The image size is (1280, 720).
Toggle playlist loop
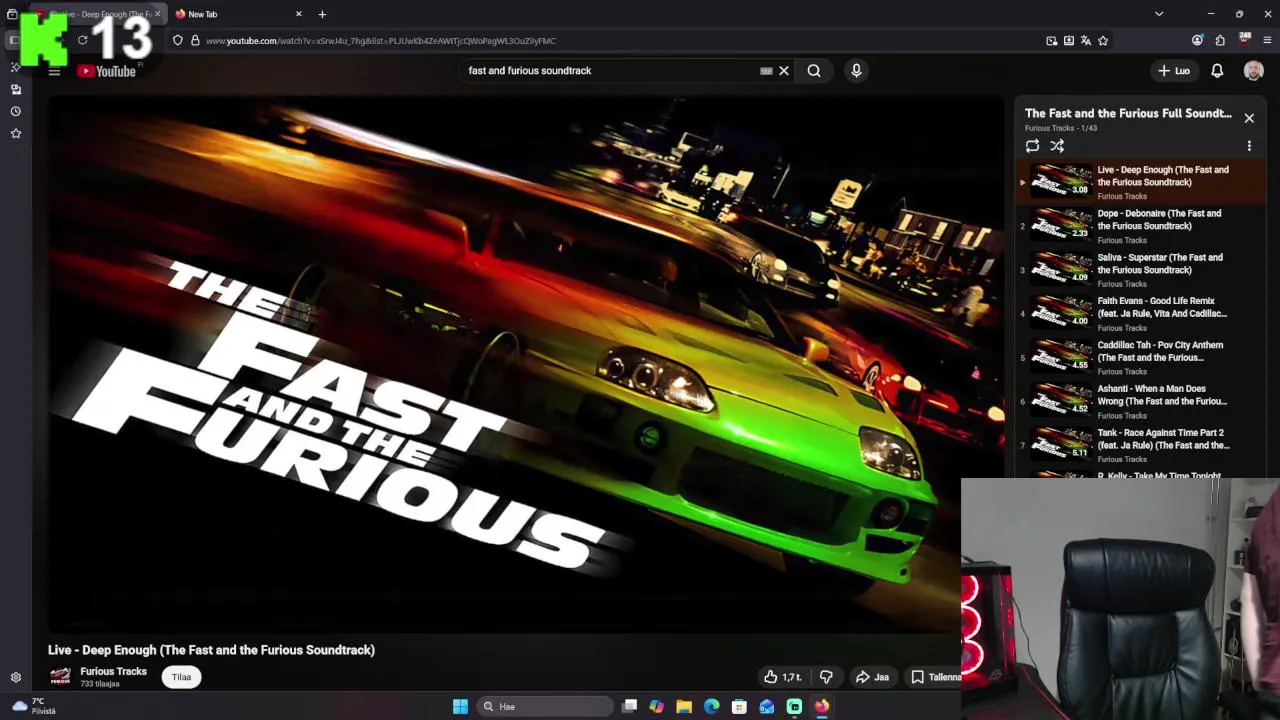(1032, 146)
